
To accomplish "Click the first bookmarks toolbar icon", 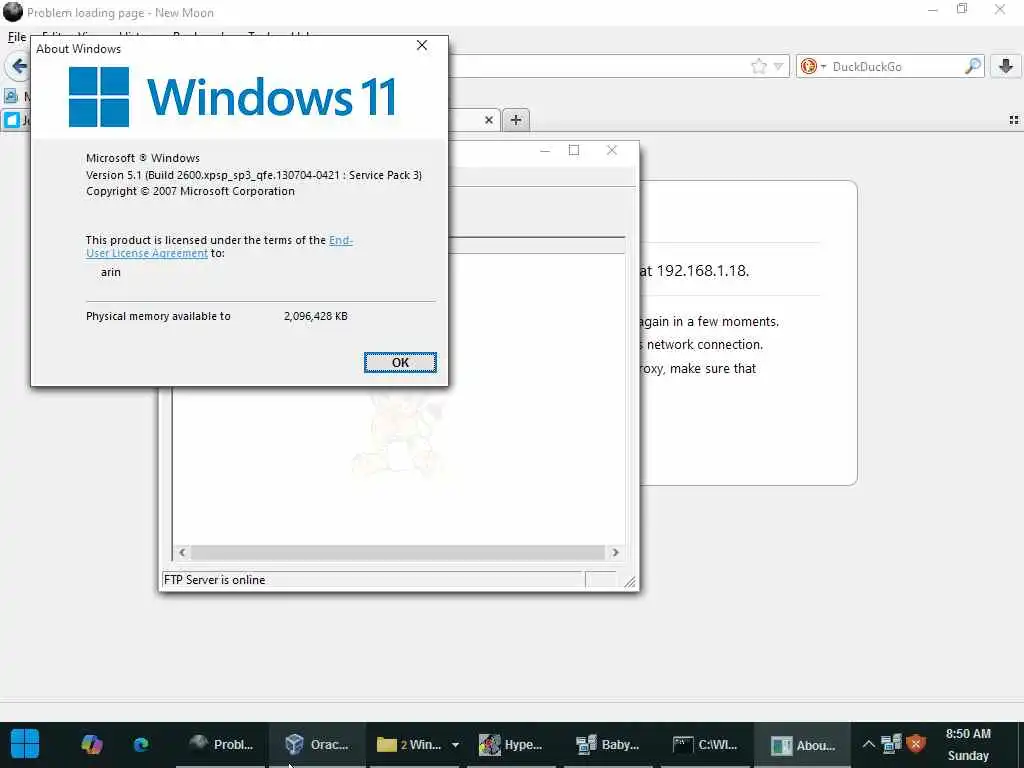I will 11,96.
